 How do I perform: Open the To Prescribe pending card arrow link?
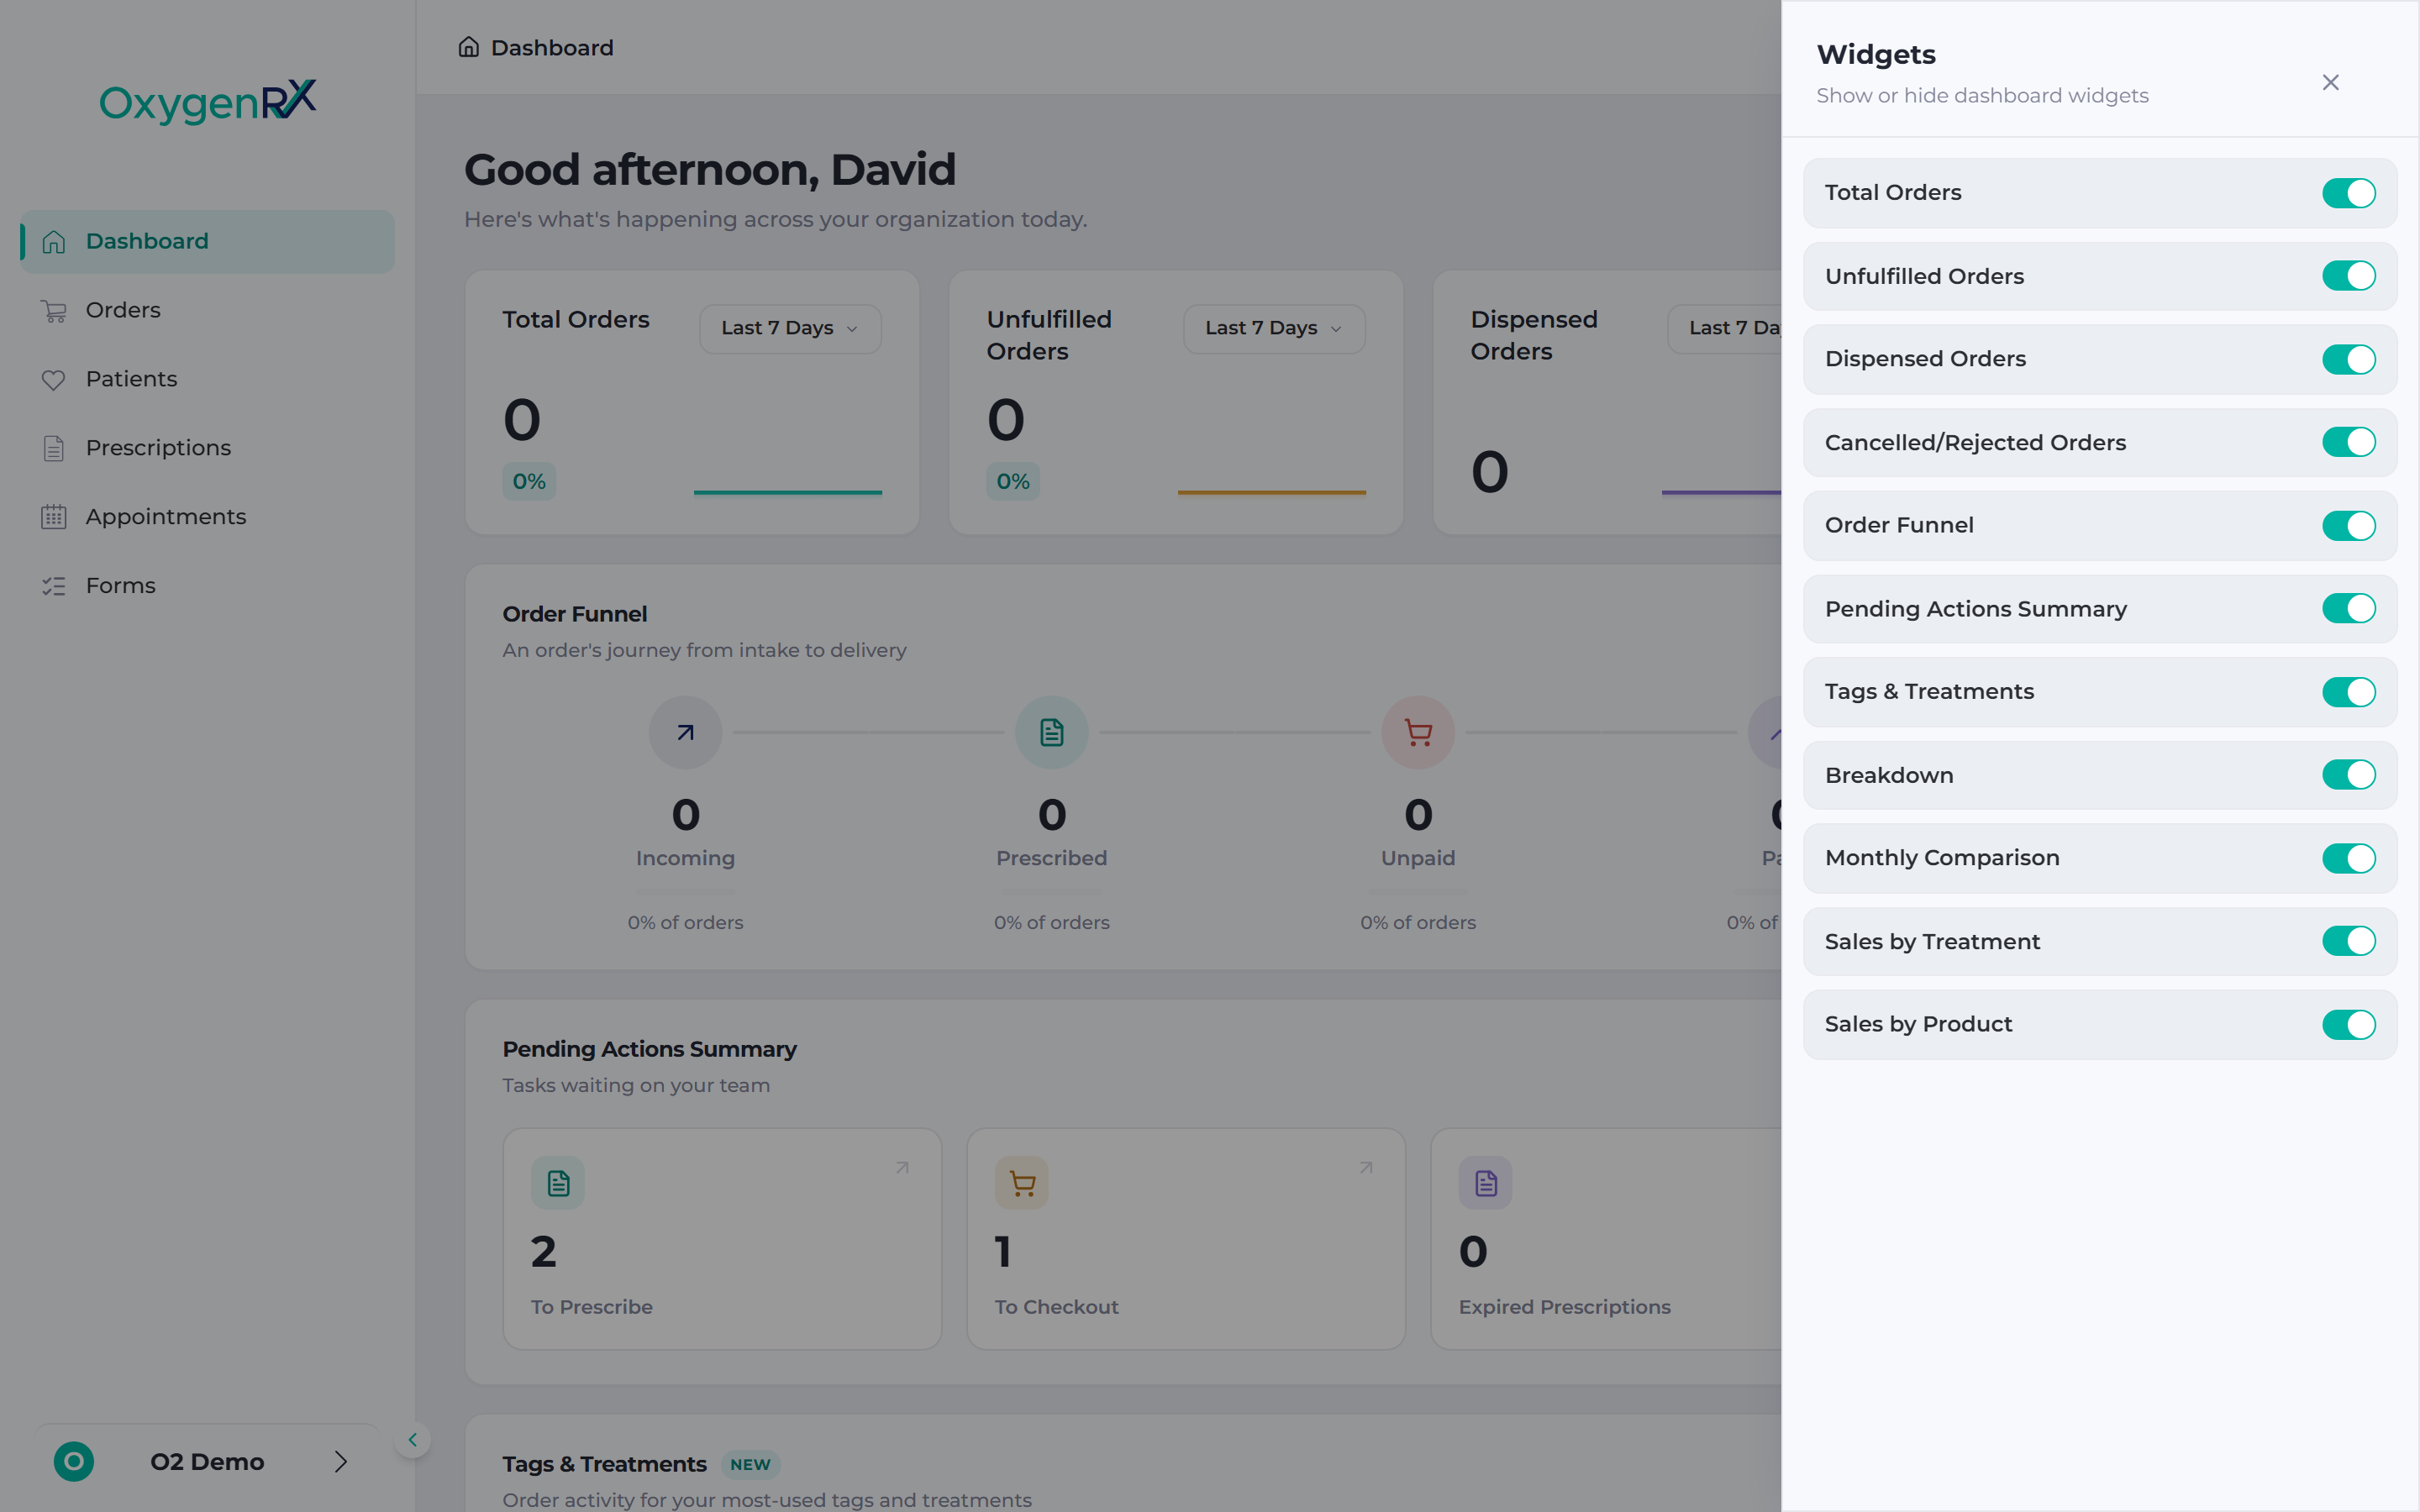[x=902, y=1167]
